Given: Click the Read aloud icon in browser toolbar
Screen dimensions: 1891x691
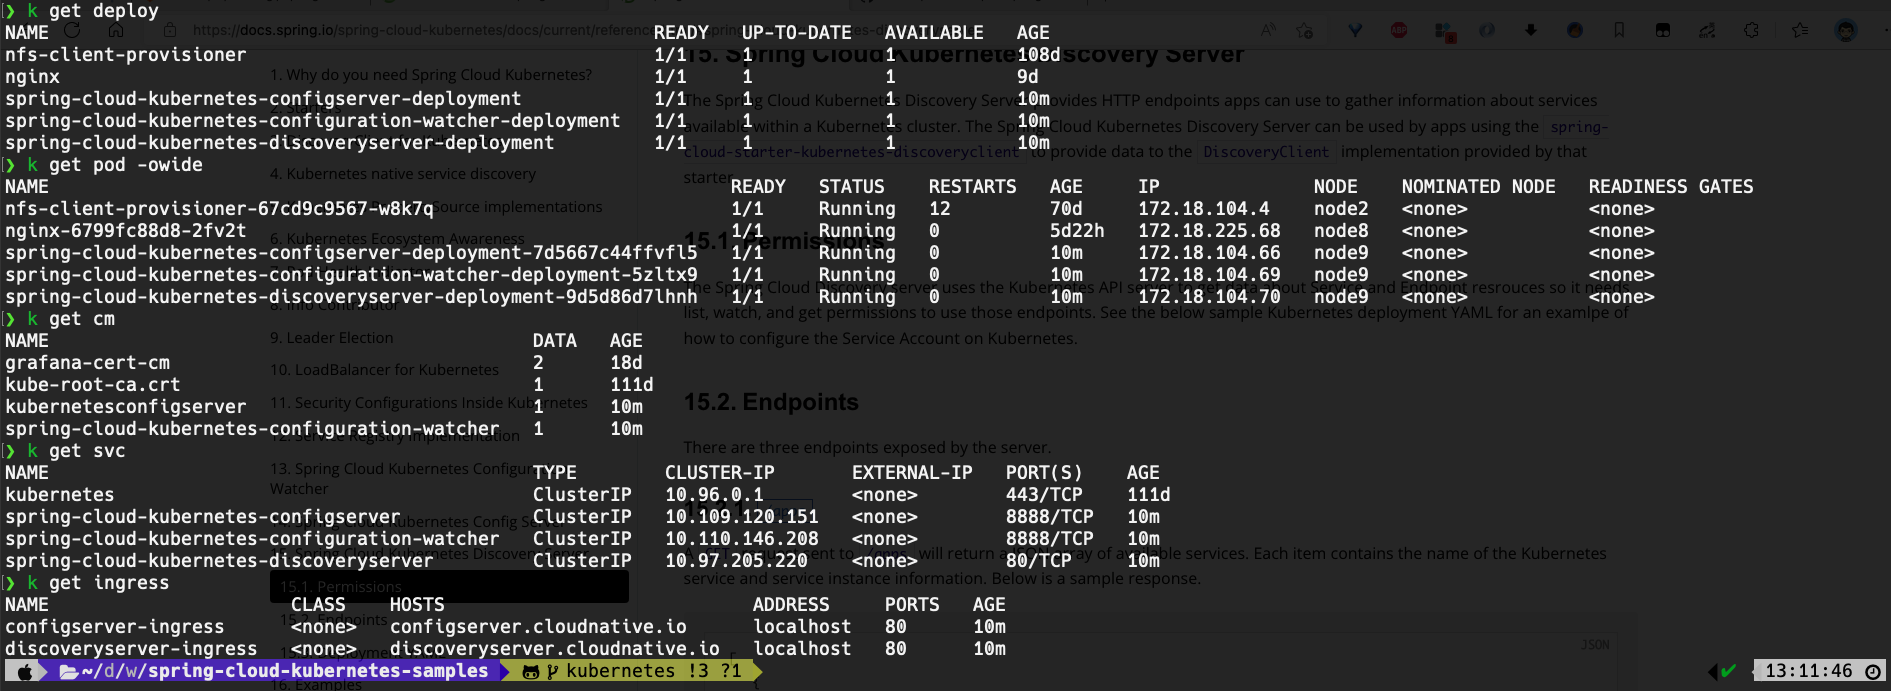Looking at the screenshot, I should point(1268,30).
